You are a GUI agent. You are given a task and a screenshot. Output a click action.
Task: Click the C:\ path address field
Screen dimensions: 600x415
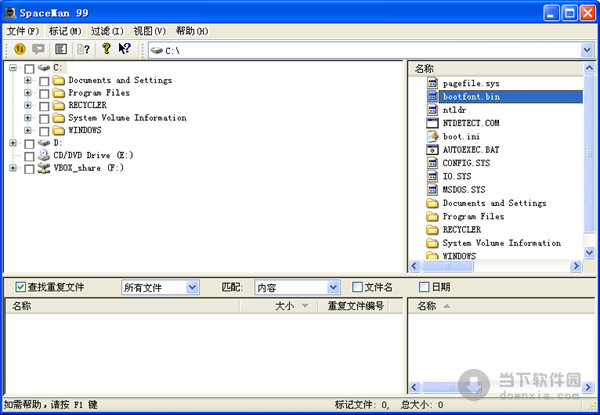coord(365,50)
